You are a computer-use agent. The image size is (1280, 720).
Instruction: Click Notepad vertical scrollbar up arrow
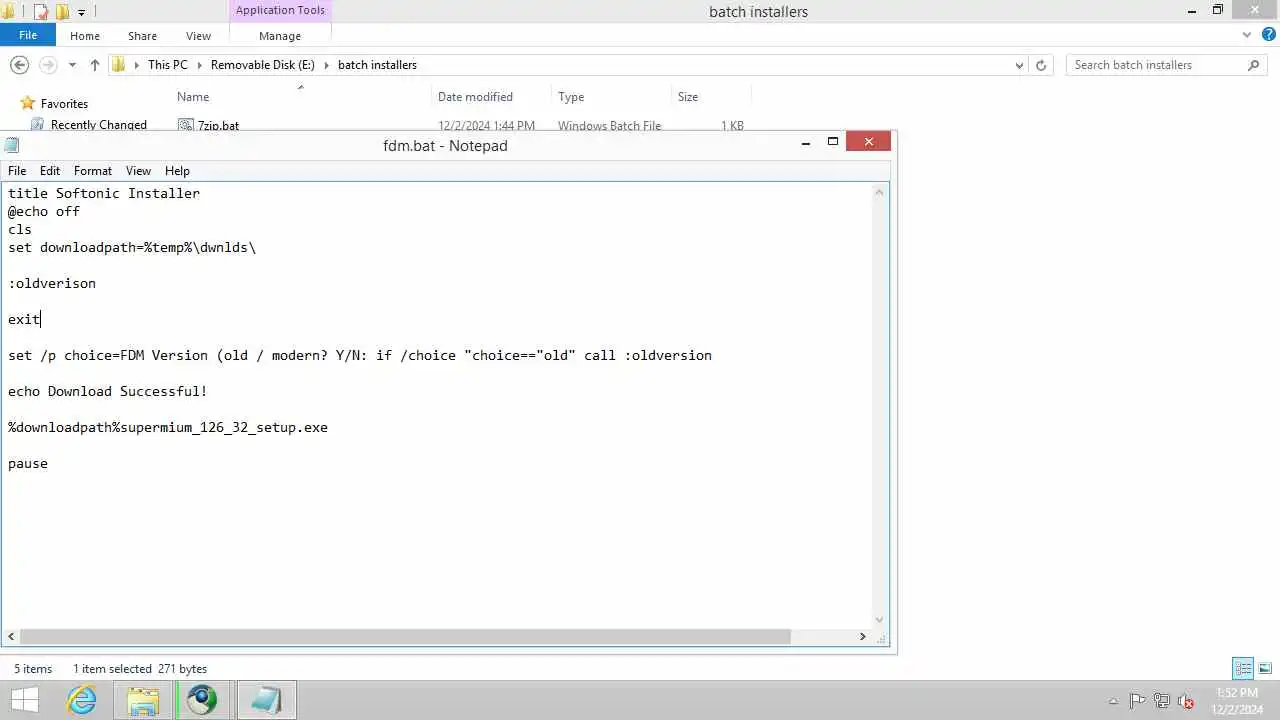click(x=880, y=191)
